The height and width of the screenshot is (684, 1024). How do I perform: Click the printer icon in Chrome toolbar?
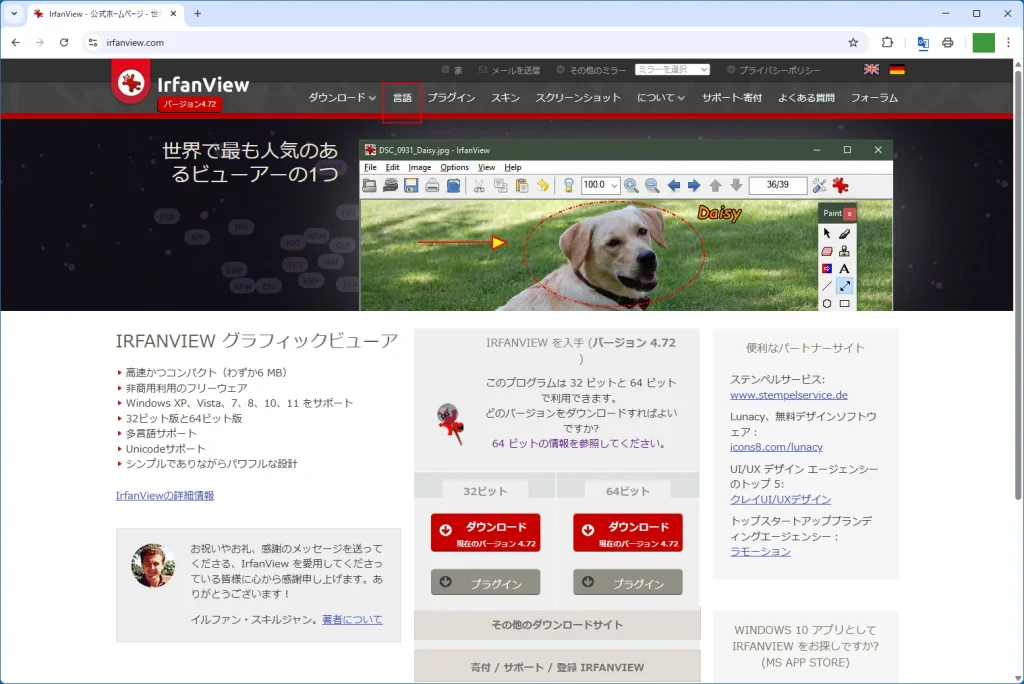click(x=948, y=42)
